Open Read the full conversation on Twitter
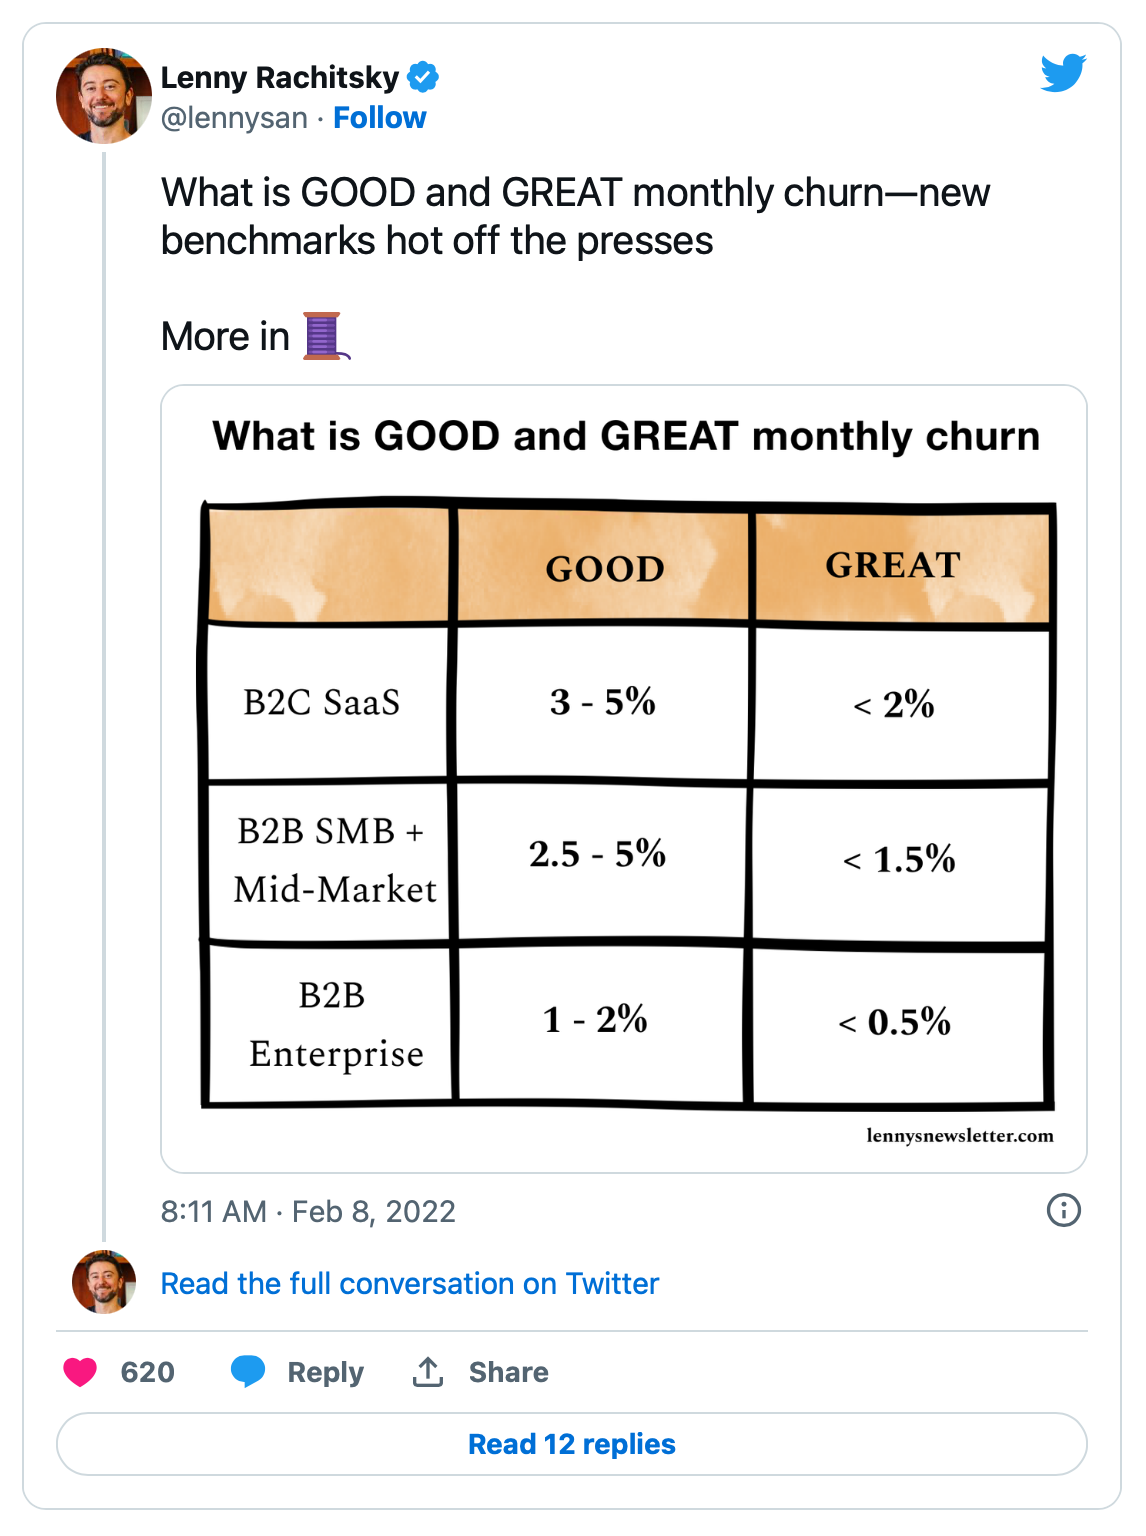Screen dimensions: 1146x1536 410,1283
